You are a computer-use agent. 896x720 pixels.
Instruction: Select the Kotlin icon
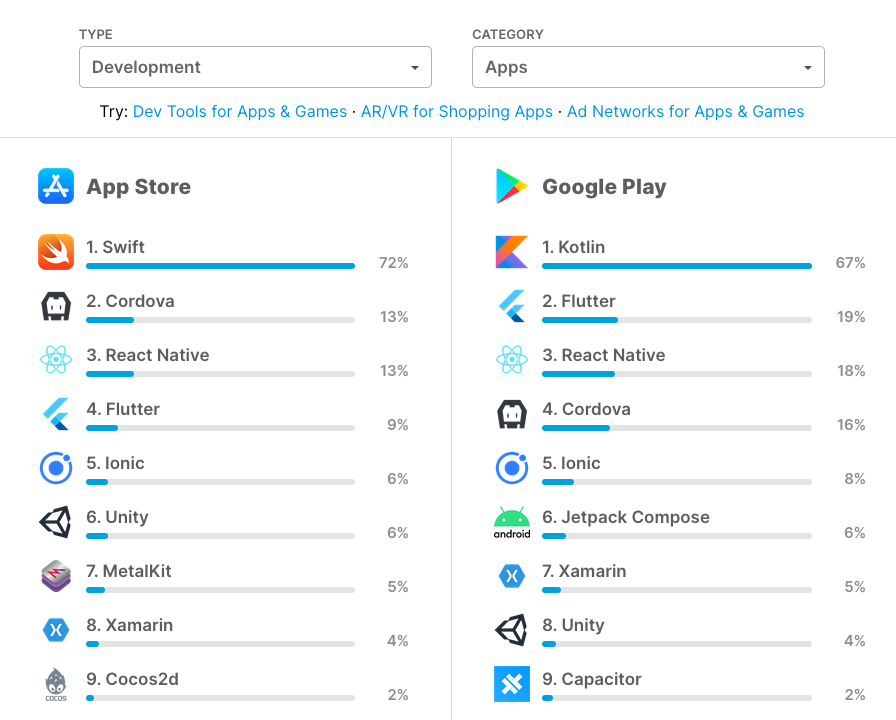click(512, 252)
